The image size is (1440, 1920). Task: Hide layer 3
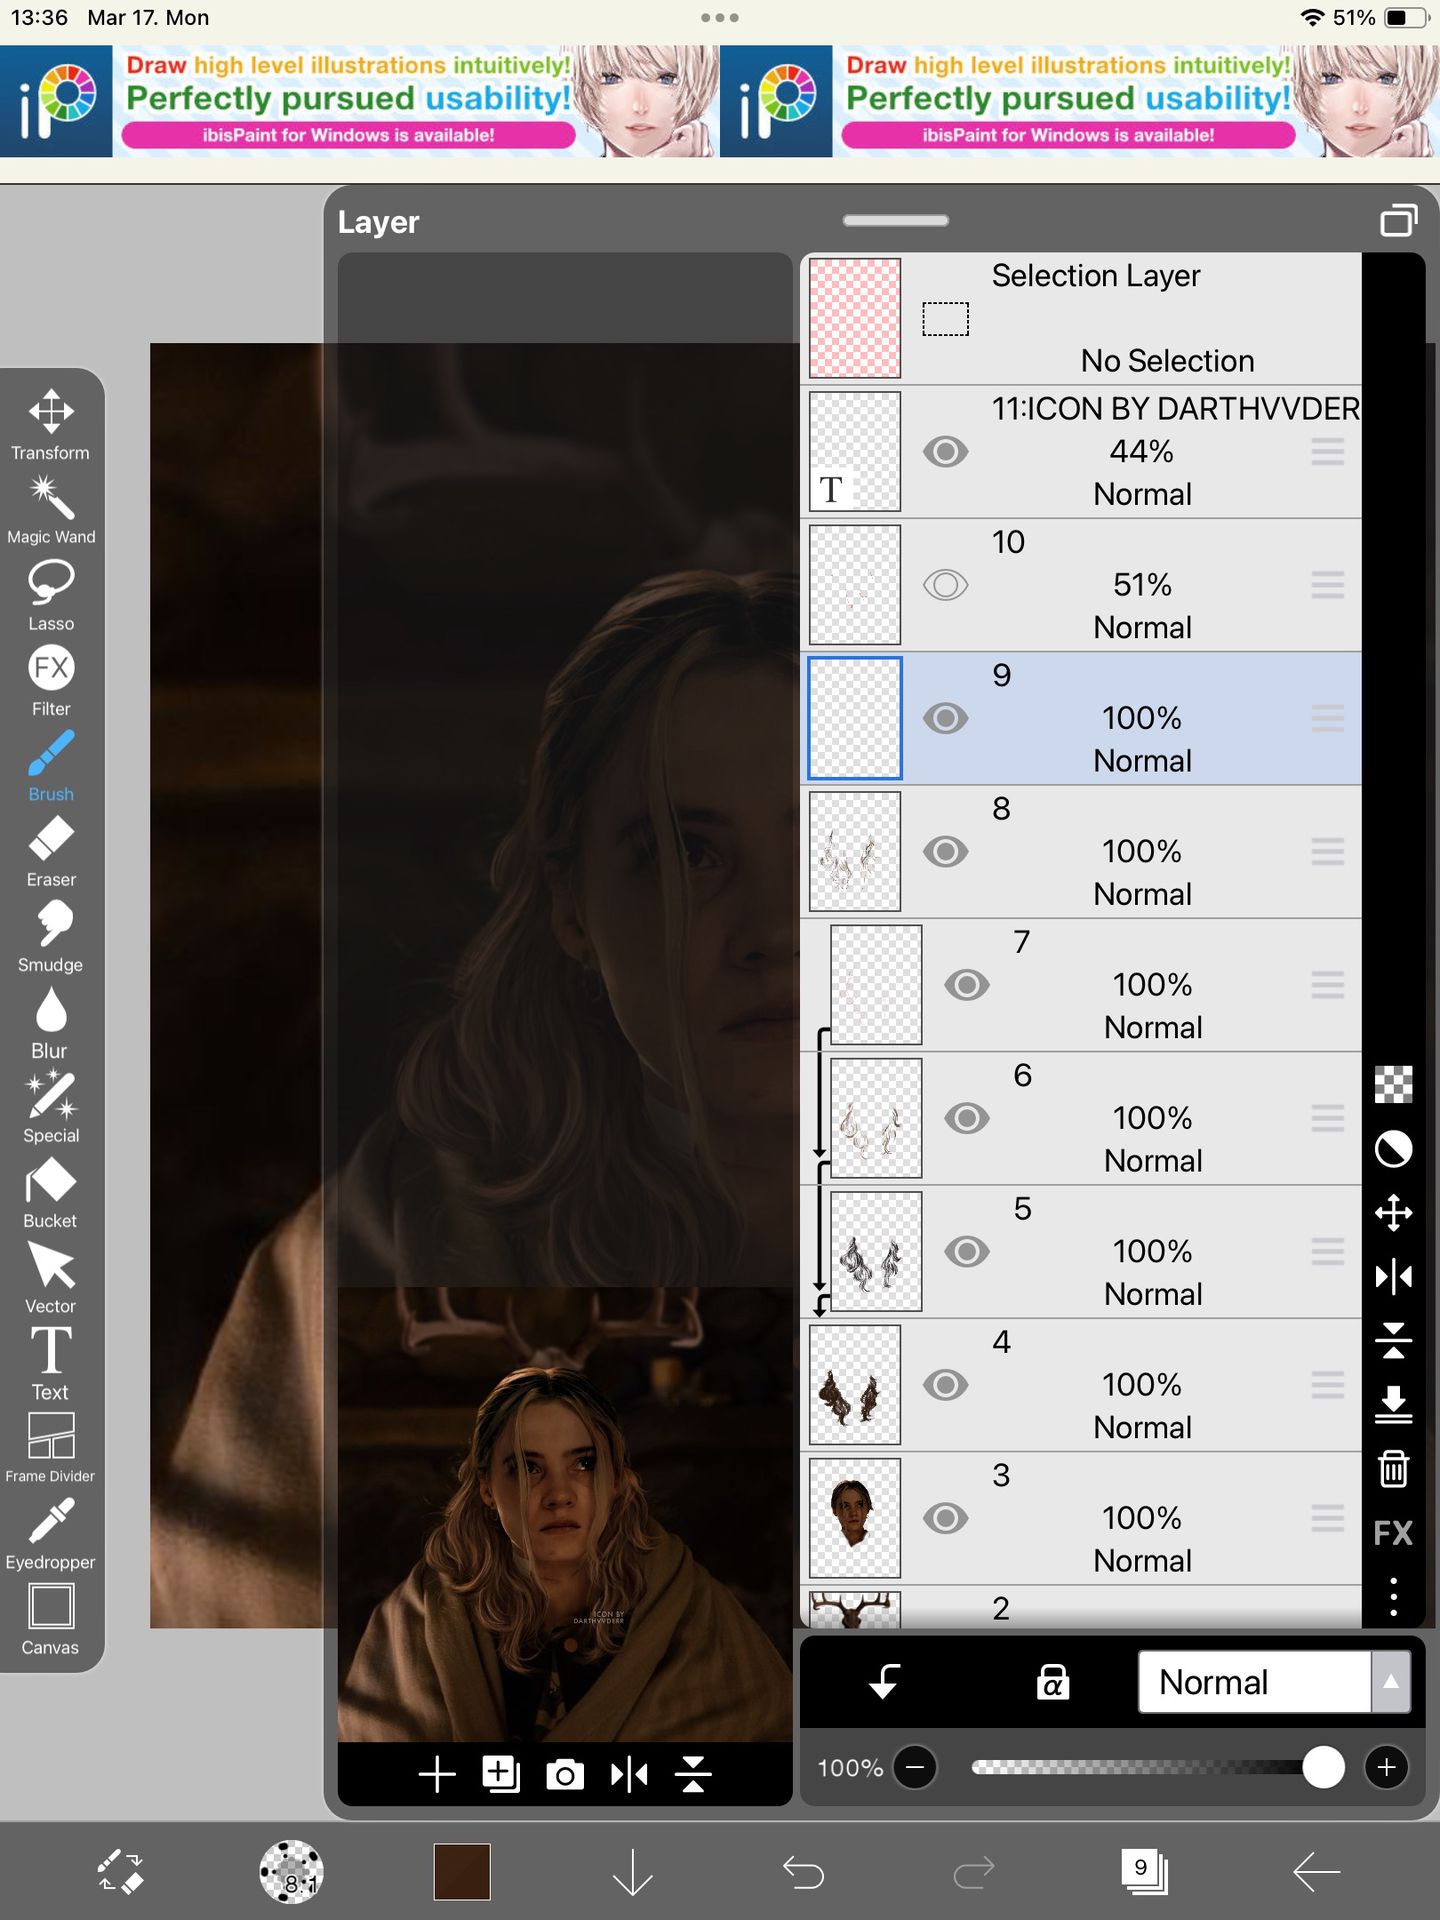[x=946, y=1518]
